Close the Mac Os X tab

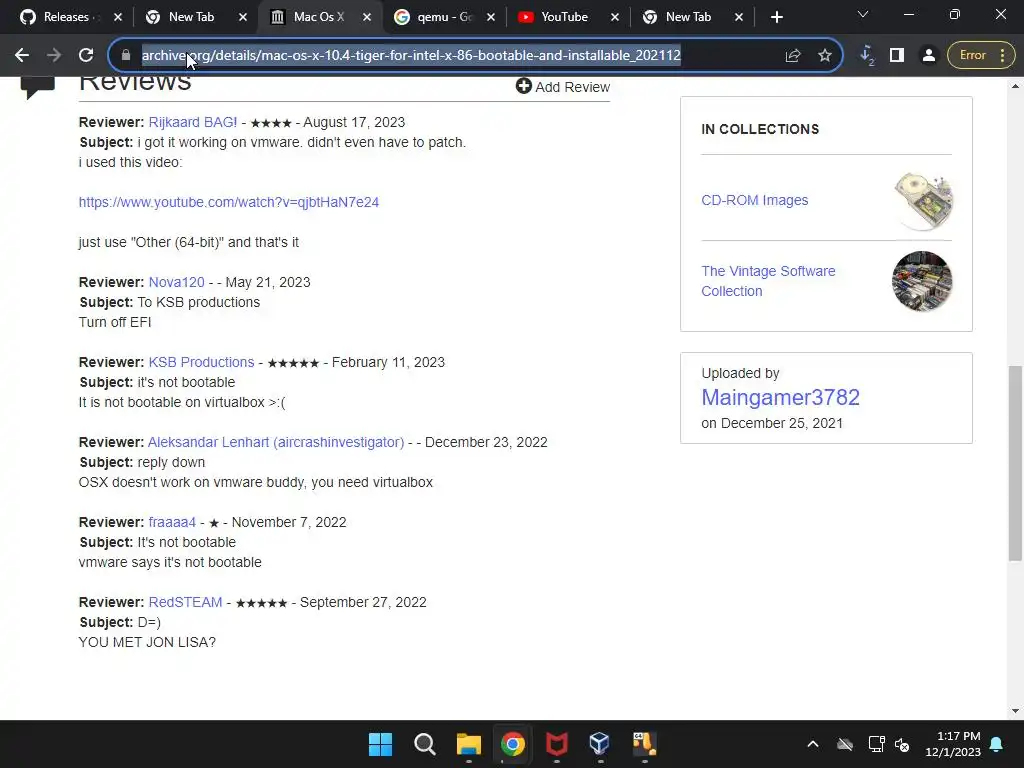[x=367, y=18]
